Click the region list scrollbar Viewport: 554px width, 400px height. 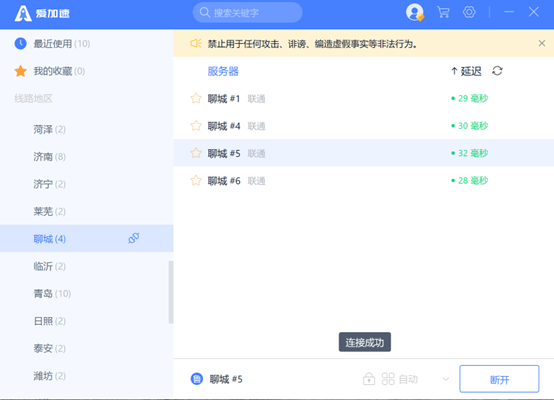coord(171,292)
